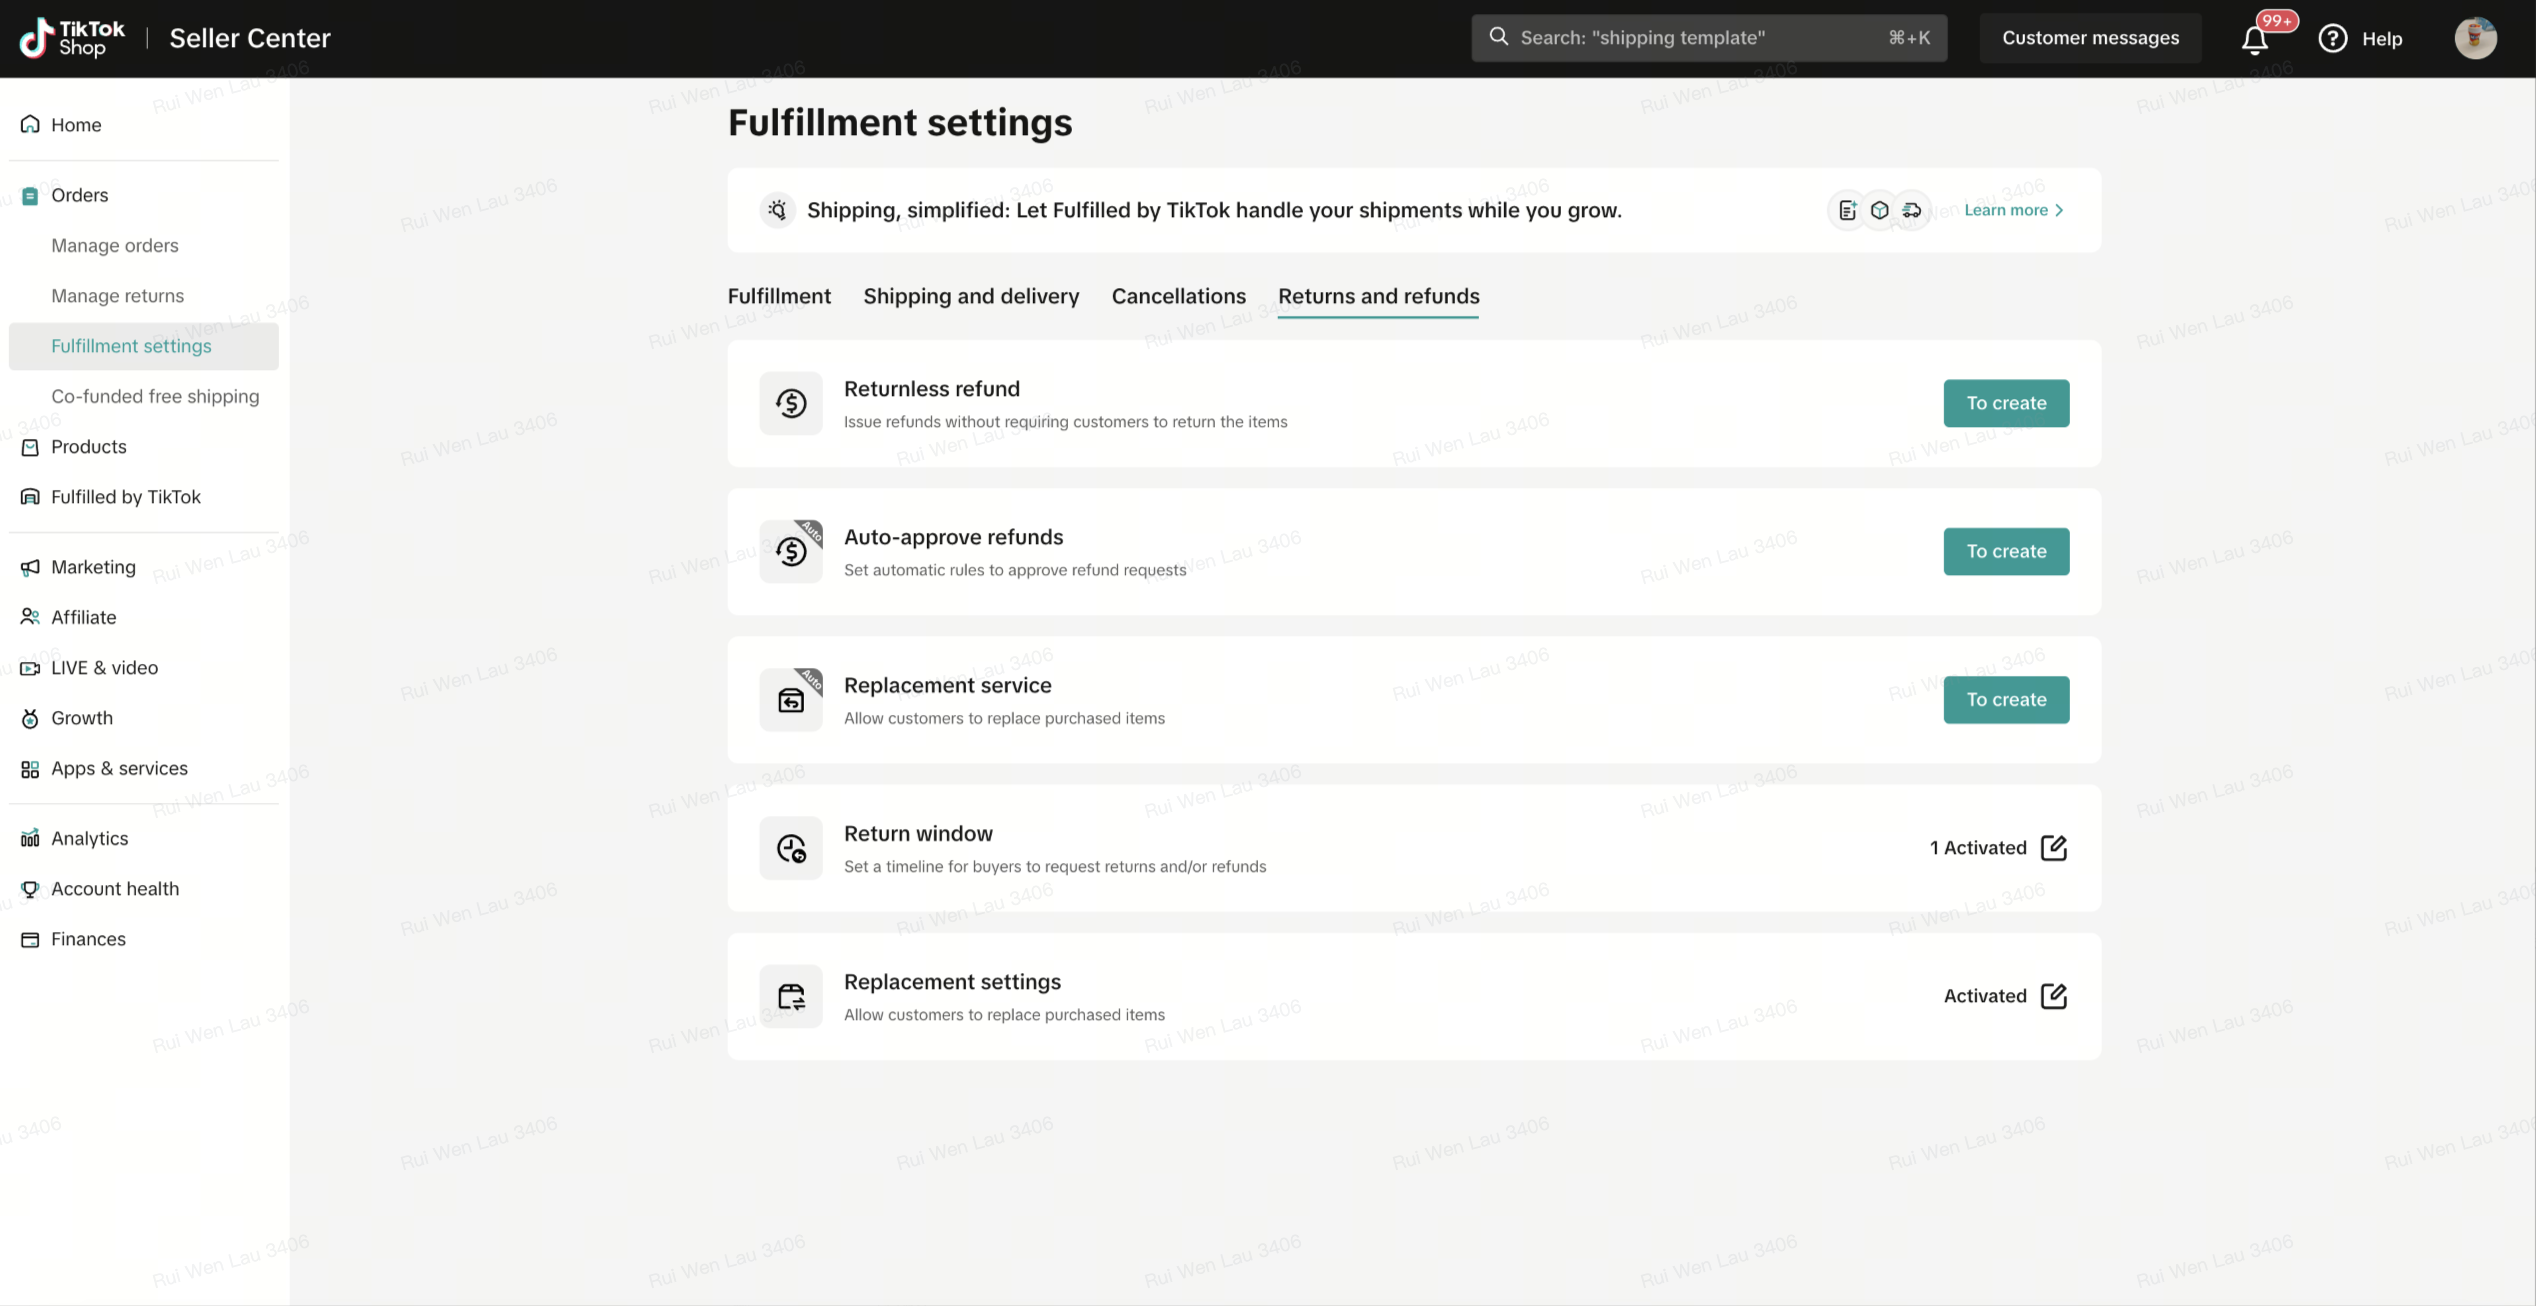Expand the Marketing sidebar section
Image resolution: width=2536 pixels, height=1306 pixels.
tap(93, 567)
